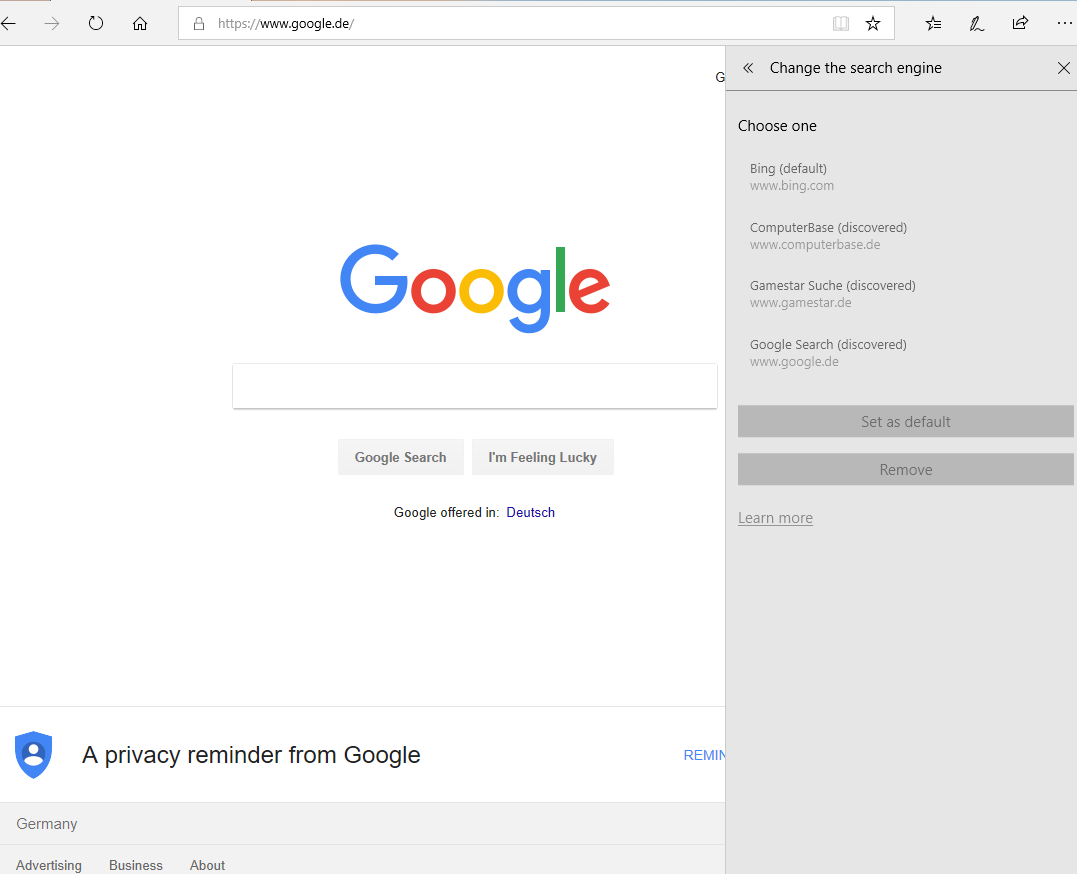This screenshot has width=1077, height=874.
Task: Click the Google Search button
Action: (400, 457)
